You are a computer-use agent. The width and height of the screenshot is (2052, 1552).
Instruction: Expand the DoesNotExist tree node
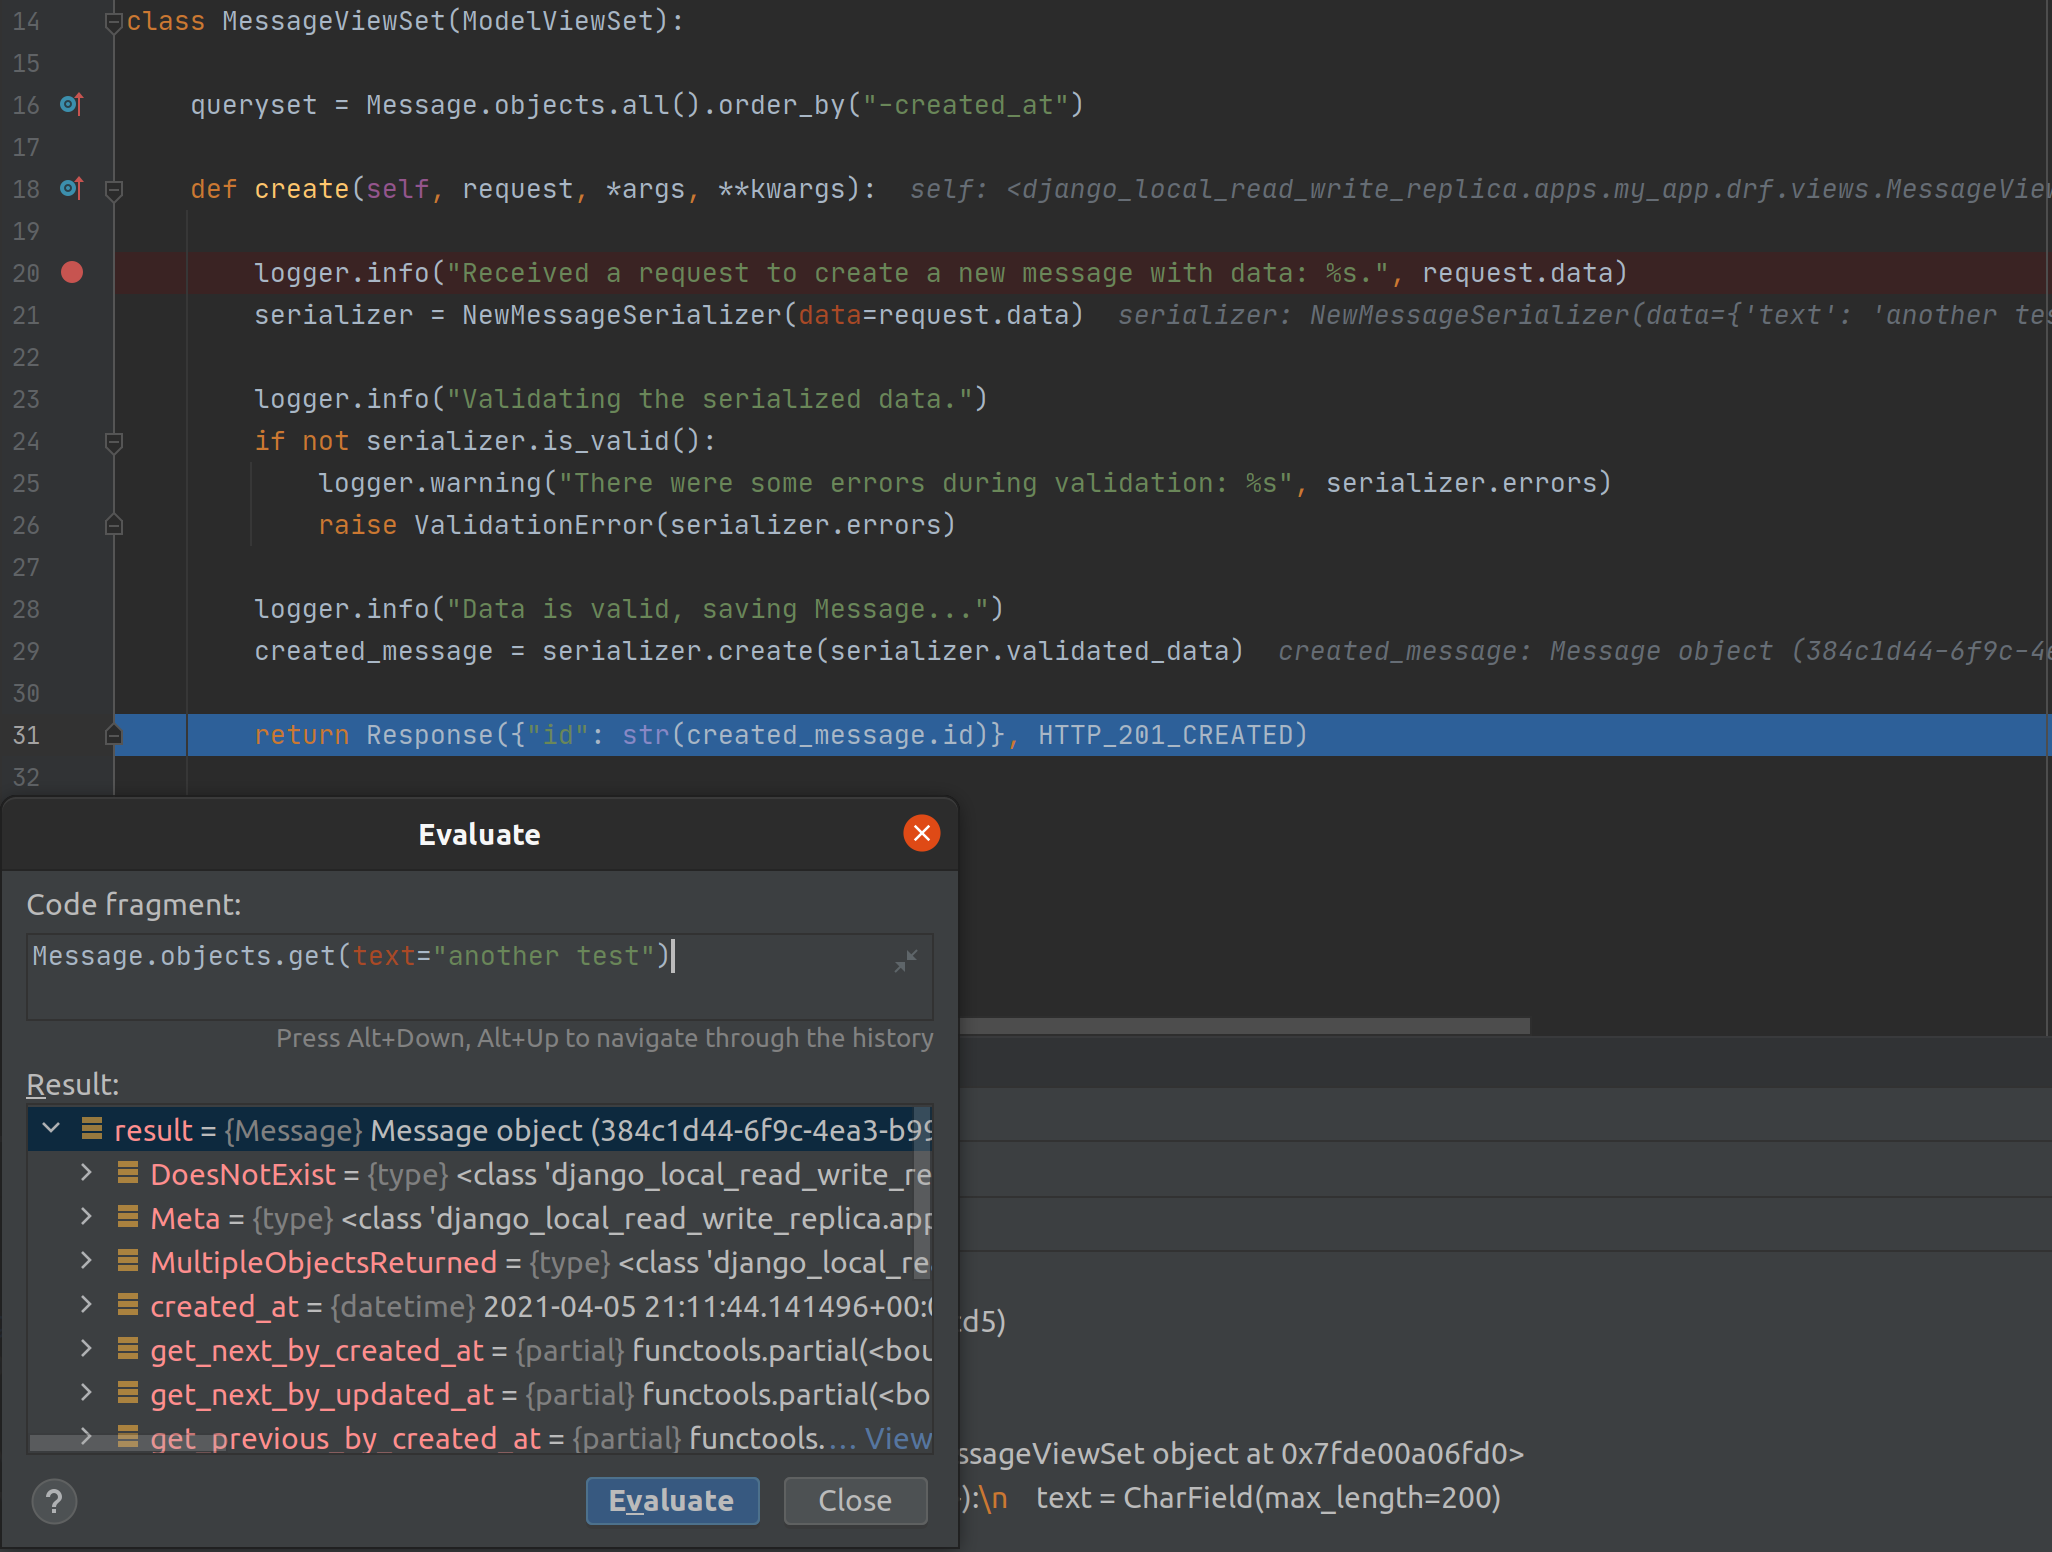coord(87,1173)
